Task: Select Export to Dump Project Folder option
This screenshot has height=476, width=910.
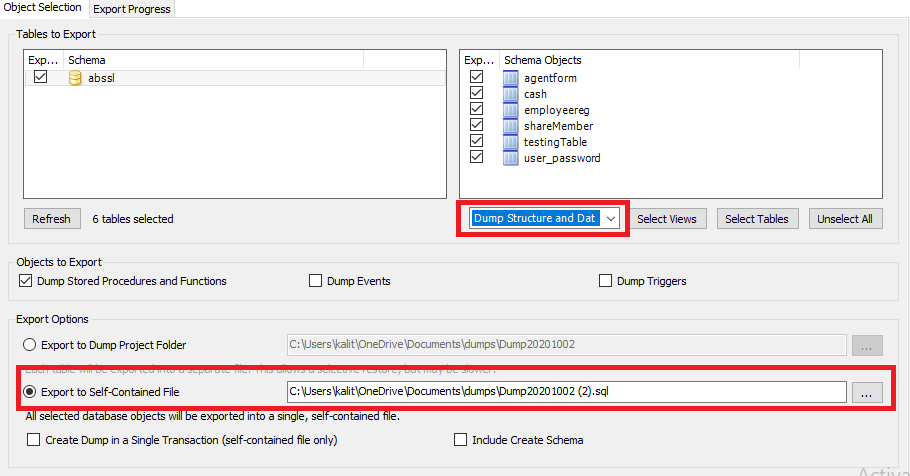Action: [x=29, y=345]
